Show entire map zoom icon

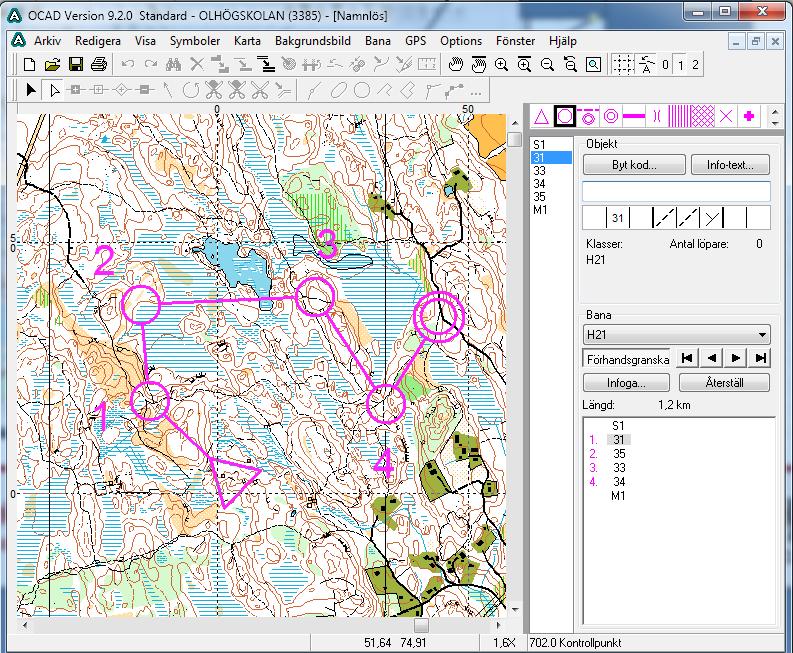pos(593,65)
